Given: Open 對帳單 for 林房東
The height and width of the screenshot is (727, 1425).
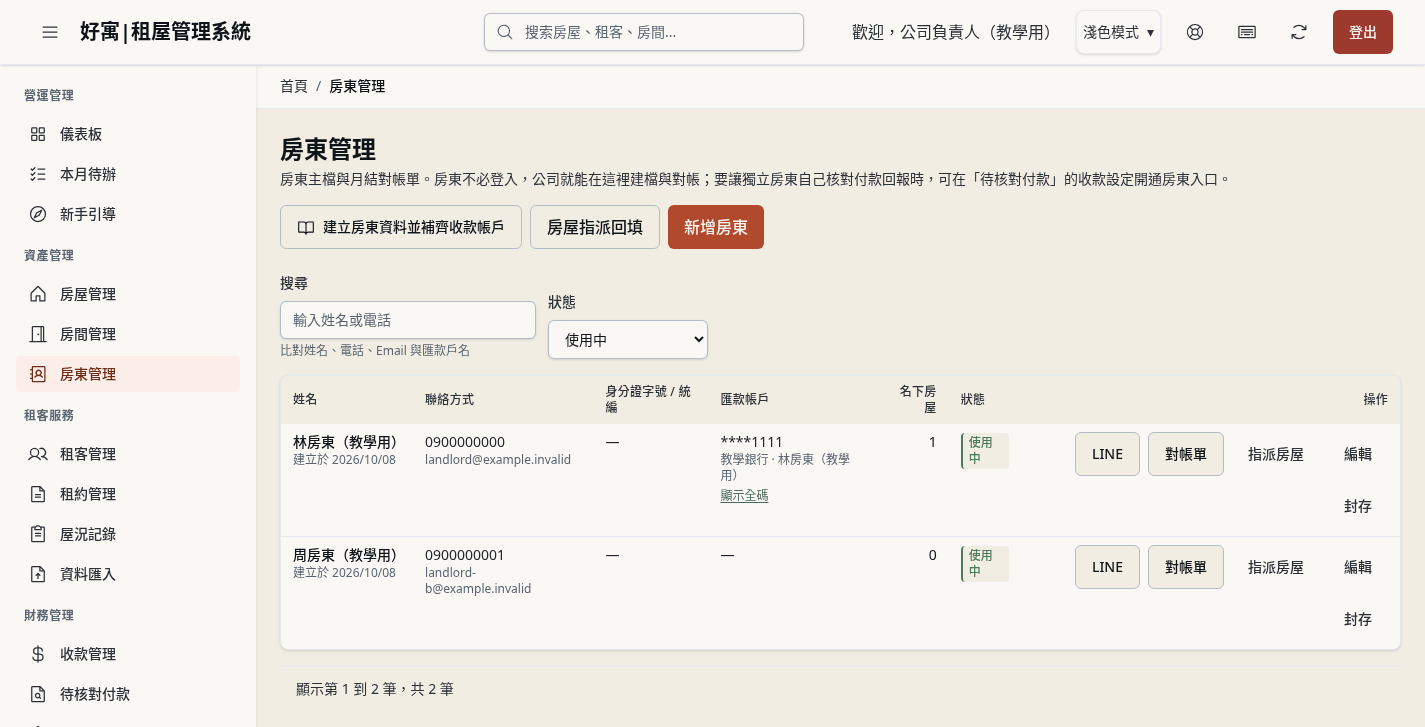Looking at the screenshot, I should pyautogui.click(x=1186, y=454).
